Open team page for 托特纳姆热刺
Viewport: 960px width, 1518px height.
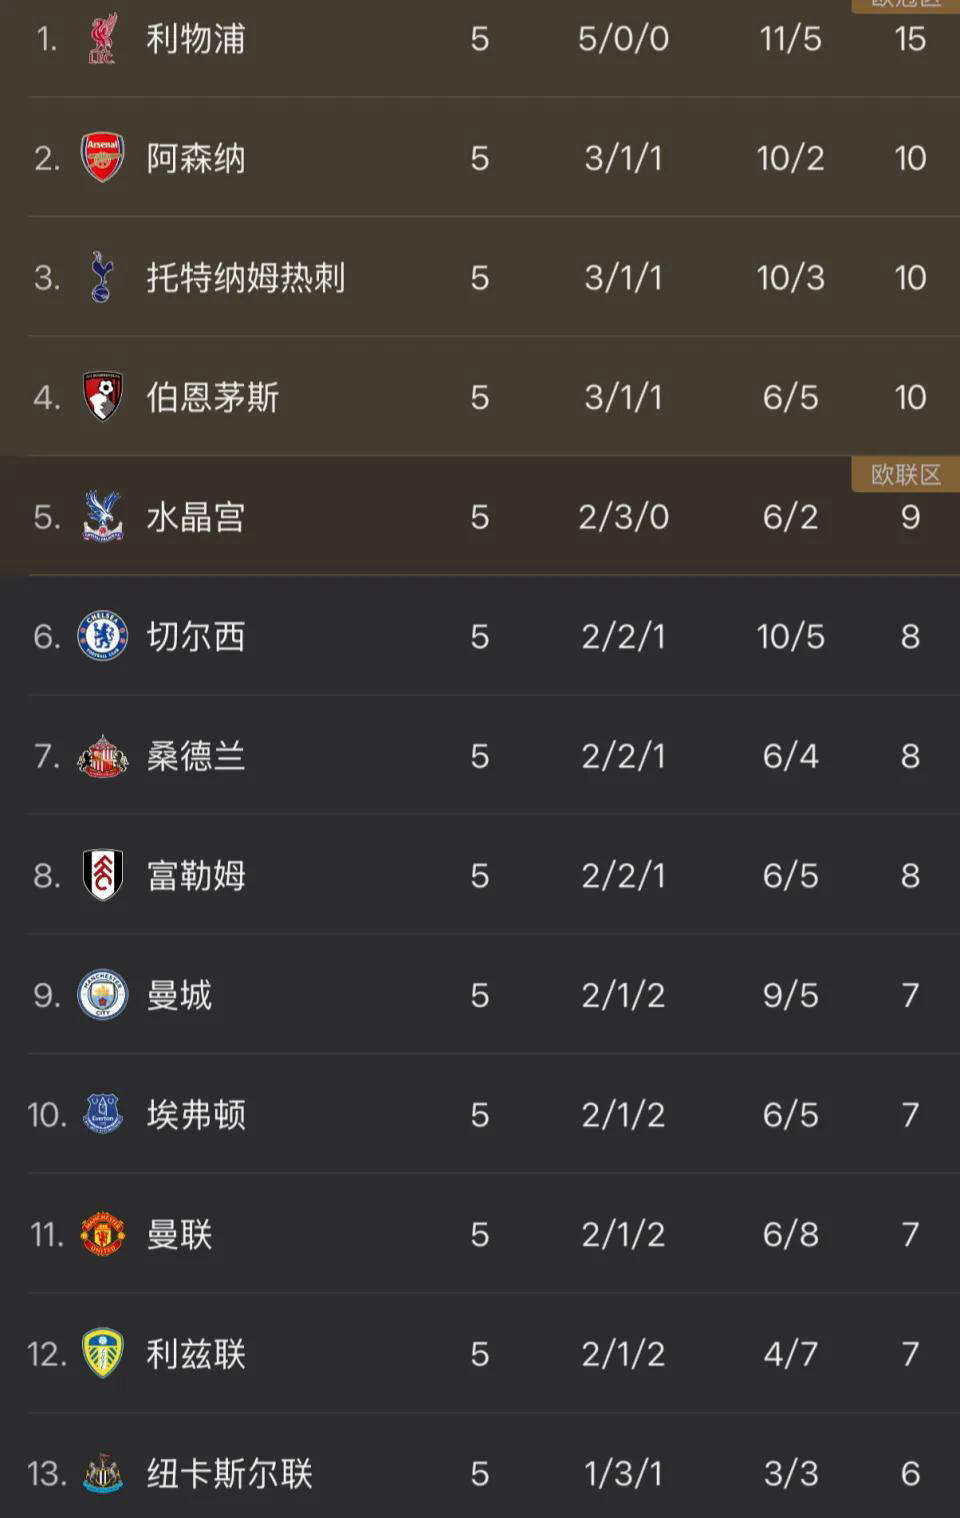click(246, 277)
